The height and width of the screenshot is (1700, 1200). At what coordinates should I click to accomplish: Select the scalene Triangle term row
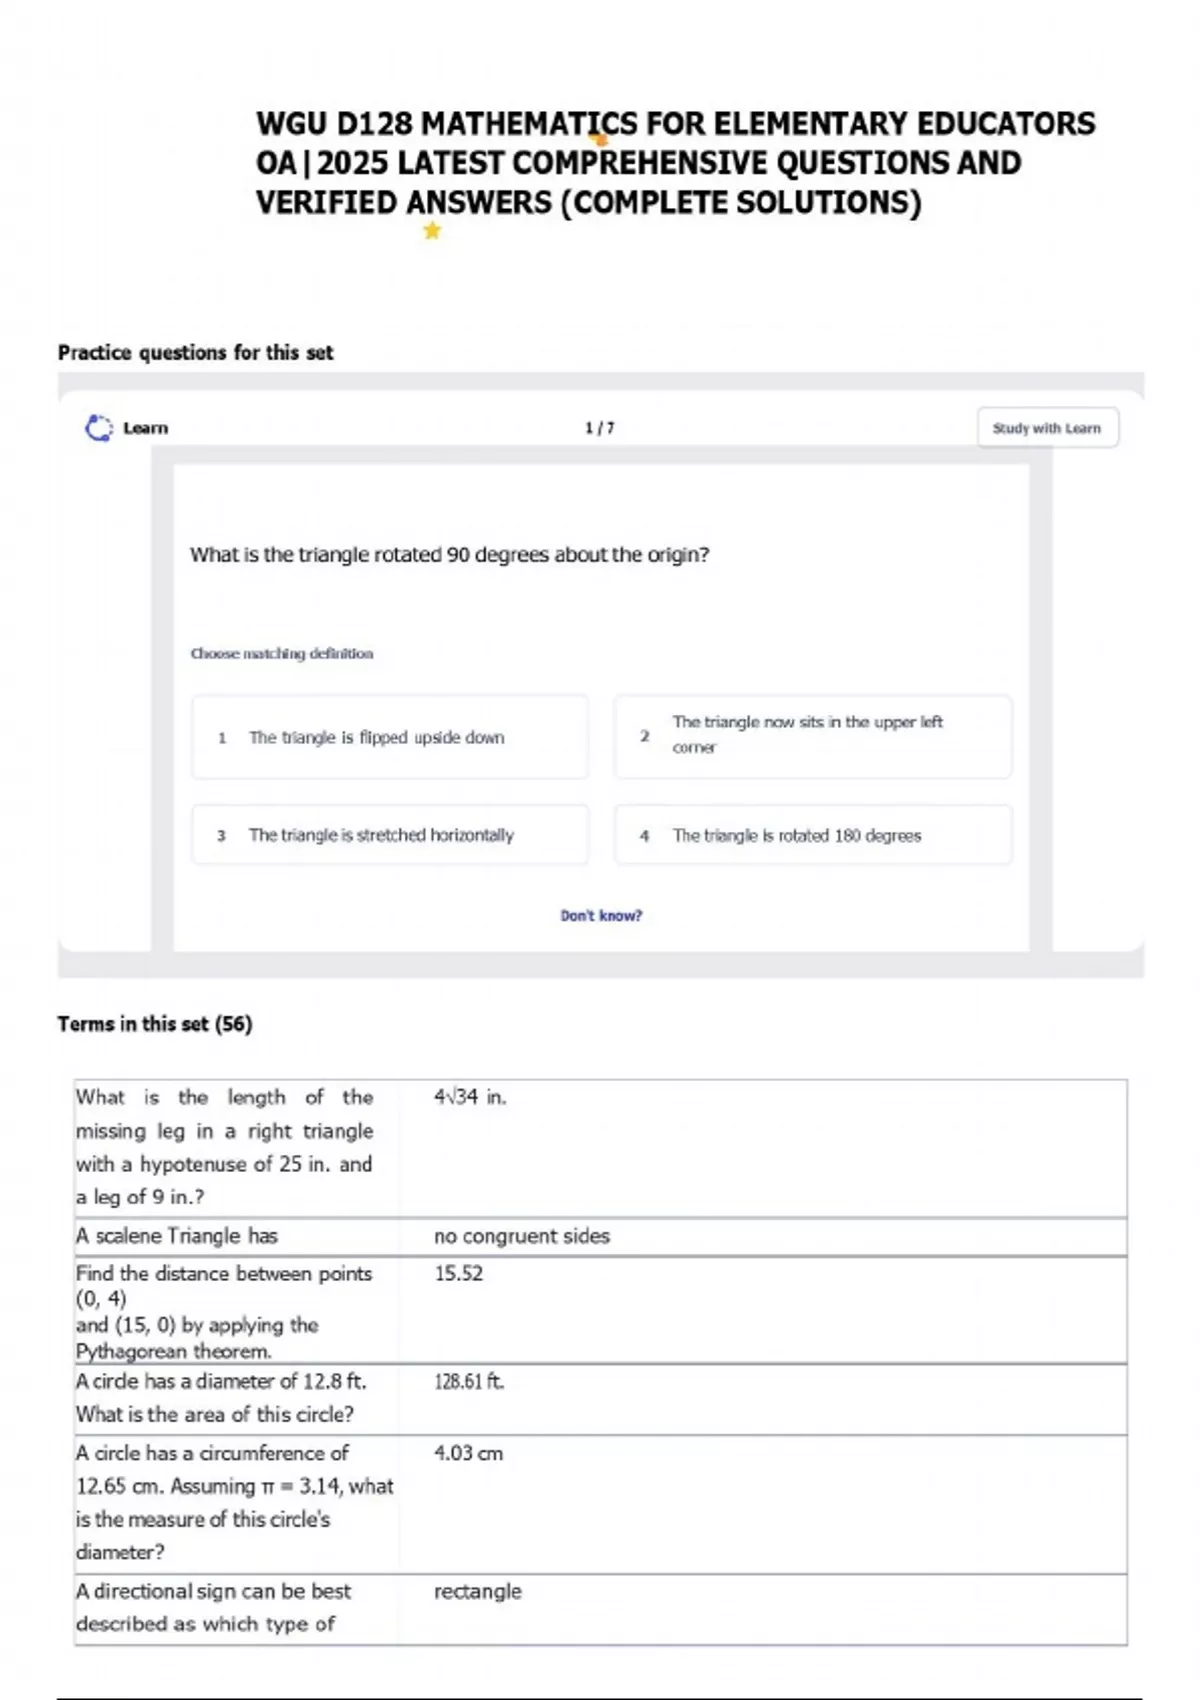coord(600,1237)
